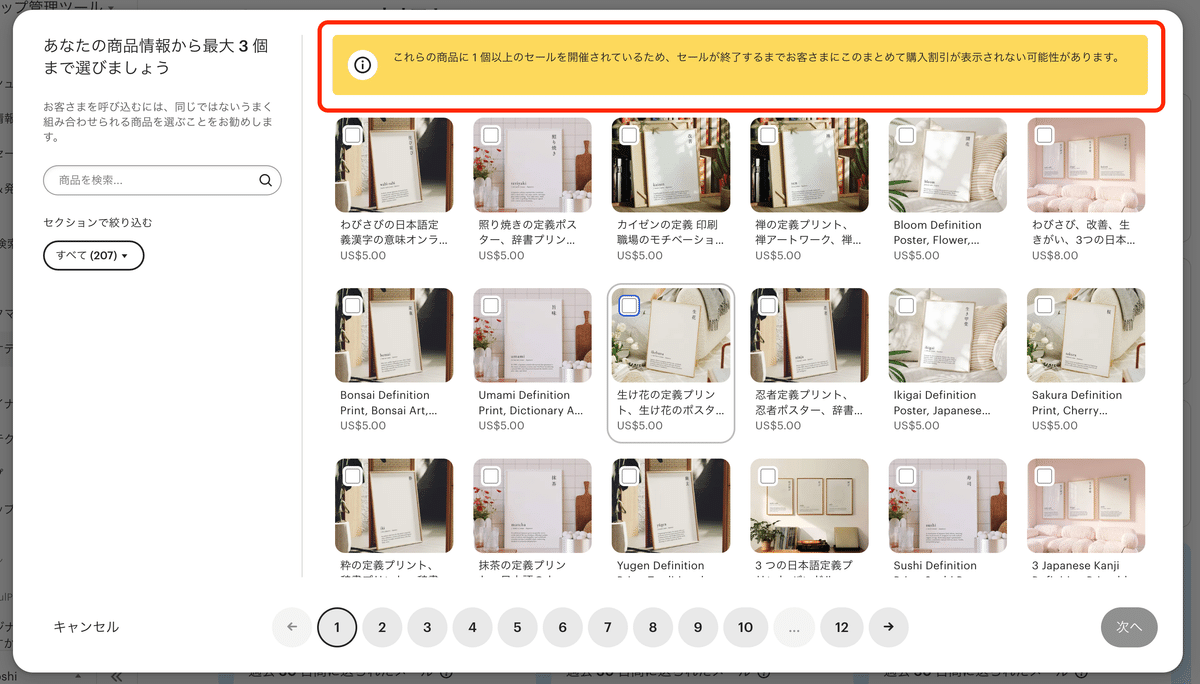Tick checkbox for 禅の定義プリント
1200x684 pixels.
point(768,135)
